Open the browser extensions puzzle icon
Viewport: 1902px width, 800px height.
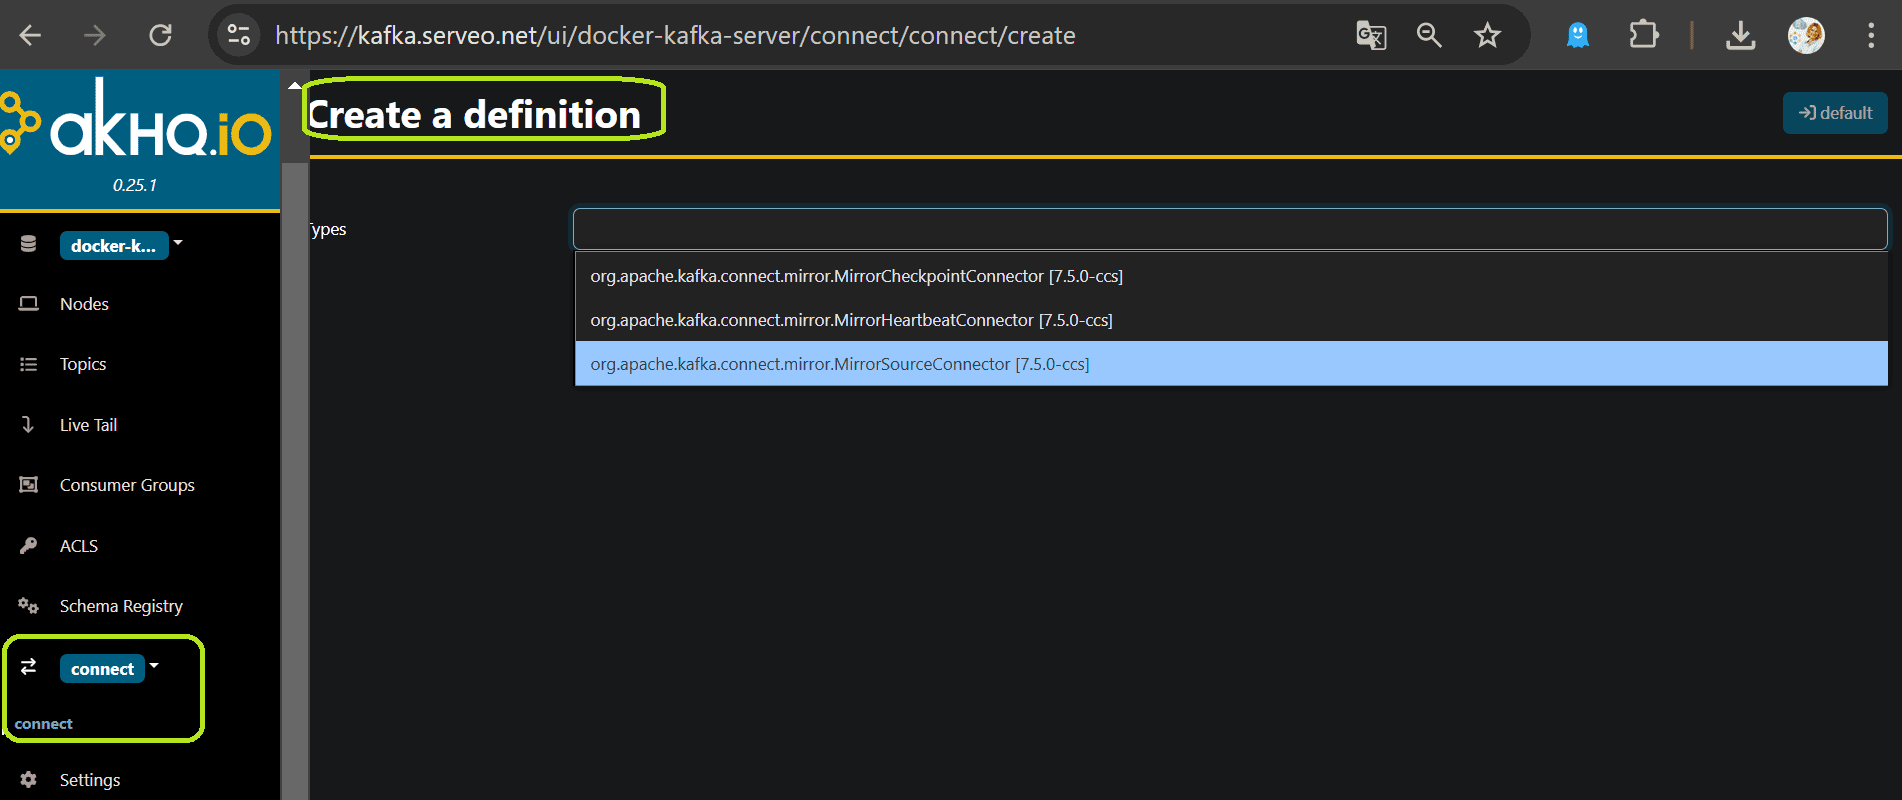[x=1643, y=35]
